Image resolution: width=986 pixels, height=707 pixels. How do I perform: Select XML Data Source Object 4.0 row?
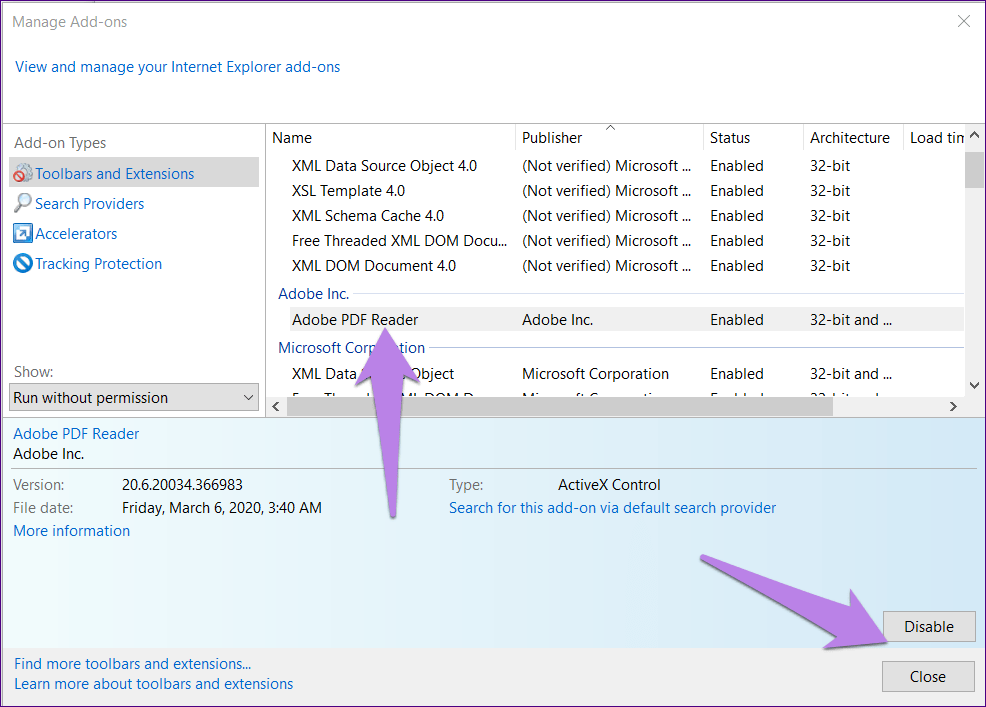[384, 166]
